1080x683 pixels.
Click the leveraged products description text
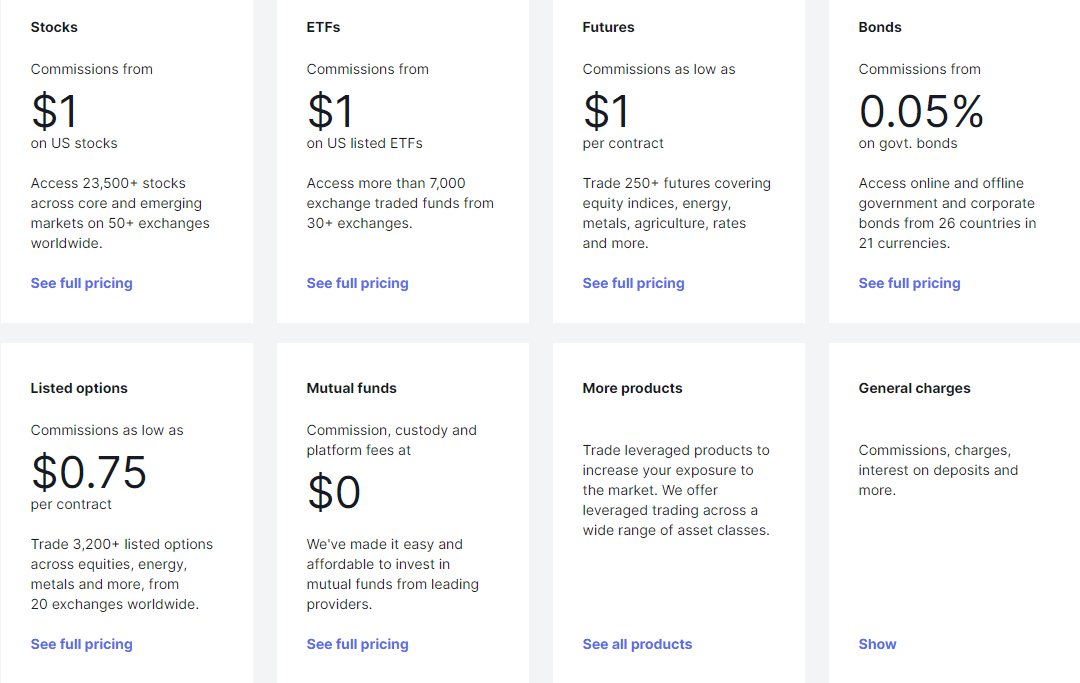[676, 490]
